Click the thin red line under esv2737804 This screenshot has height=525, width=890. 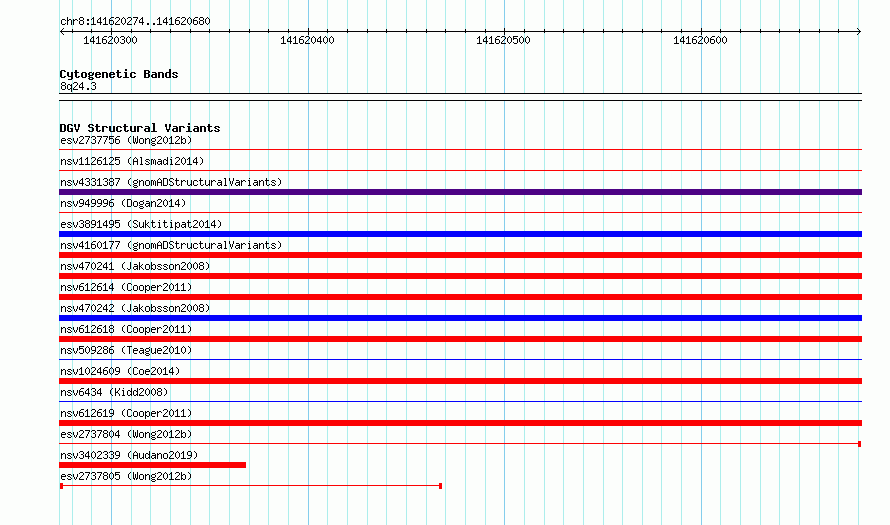[x=460, y=444]
